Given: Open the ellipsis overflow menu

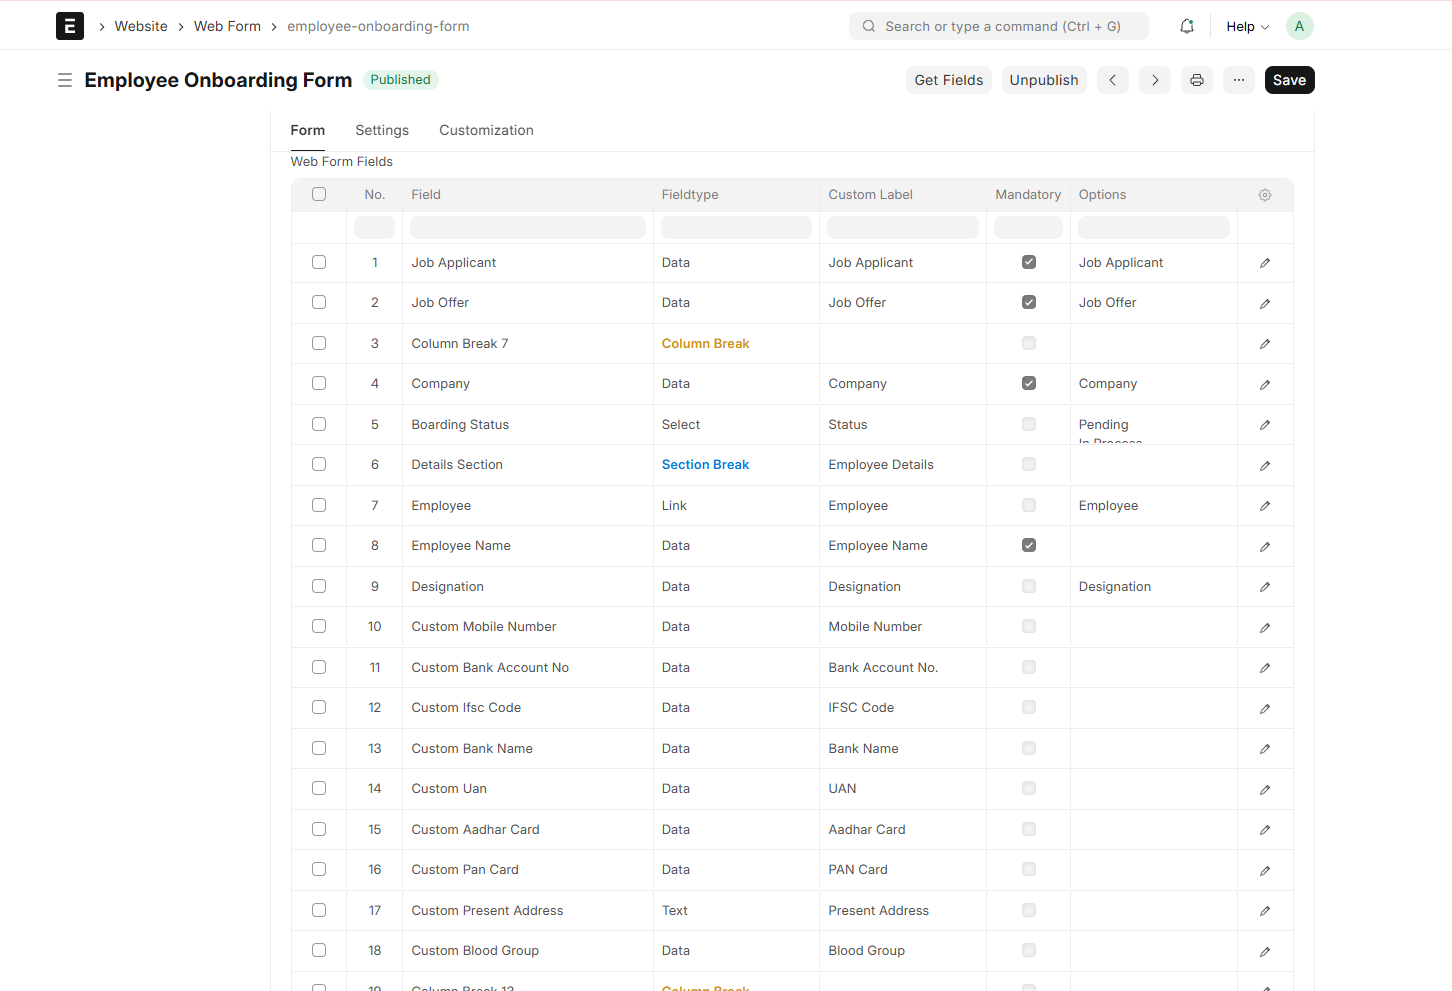Looking at the screenshot, I should point(1238,79).
